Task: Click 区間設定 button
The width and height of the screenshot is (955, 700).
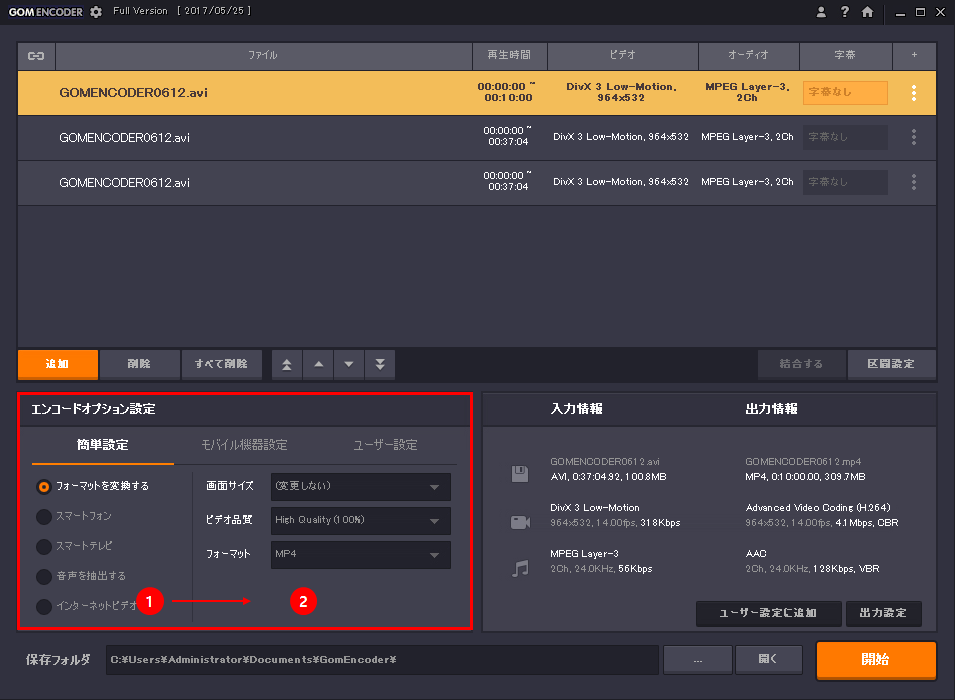Action: (x=892, y=364)
